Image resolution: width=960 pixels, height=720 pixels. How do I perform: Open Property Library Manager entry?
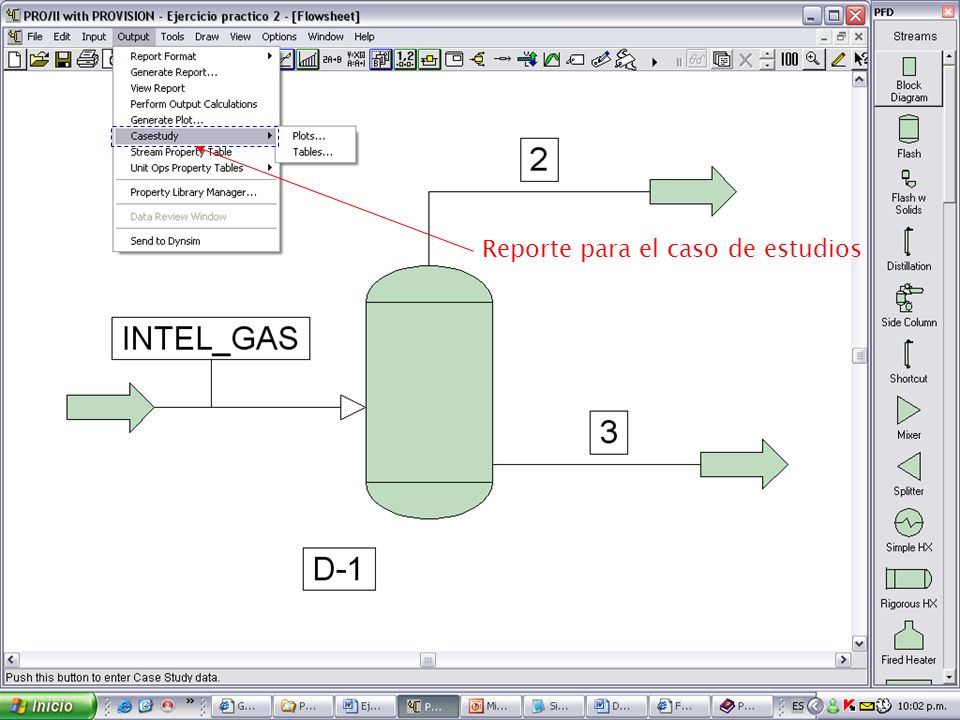tap(196, 192)
